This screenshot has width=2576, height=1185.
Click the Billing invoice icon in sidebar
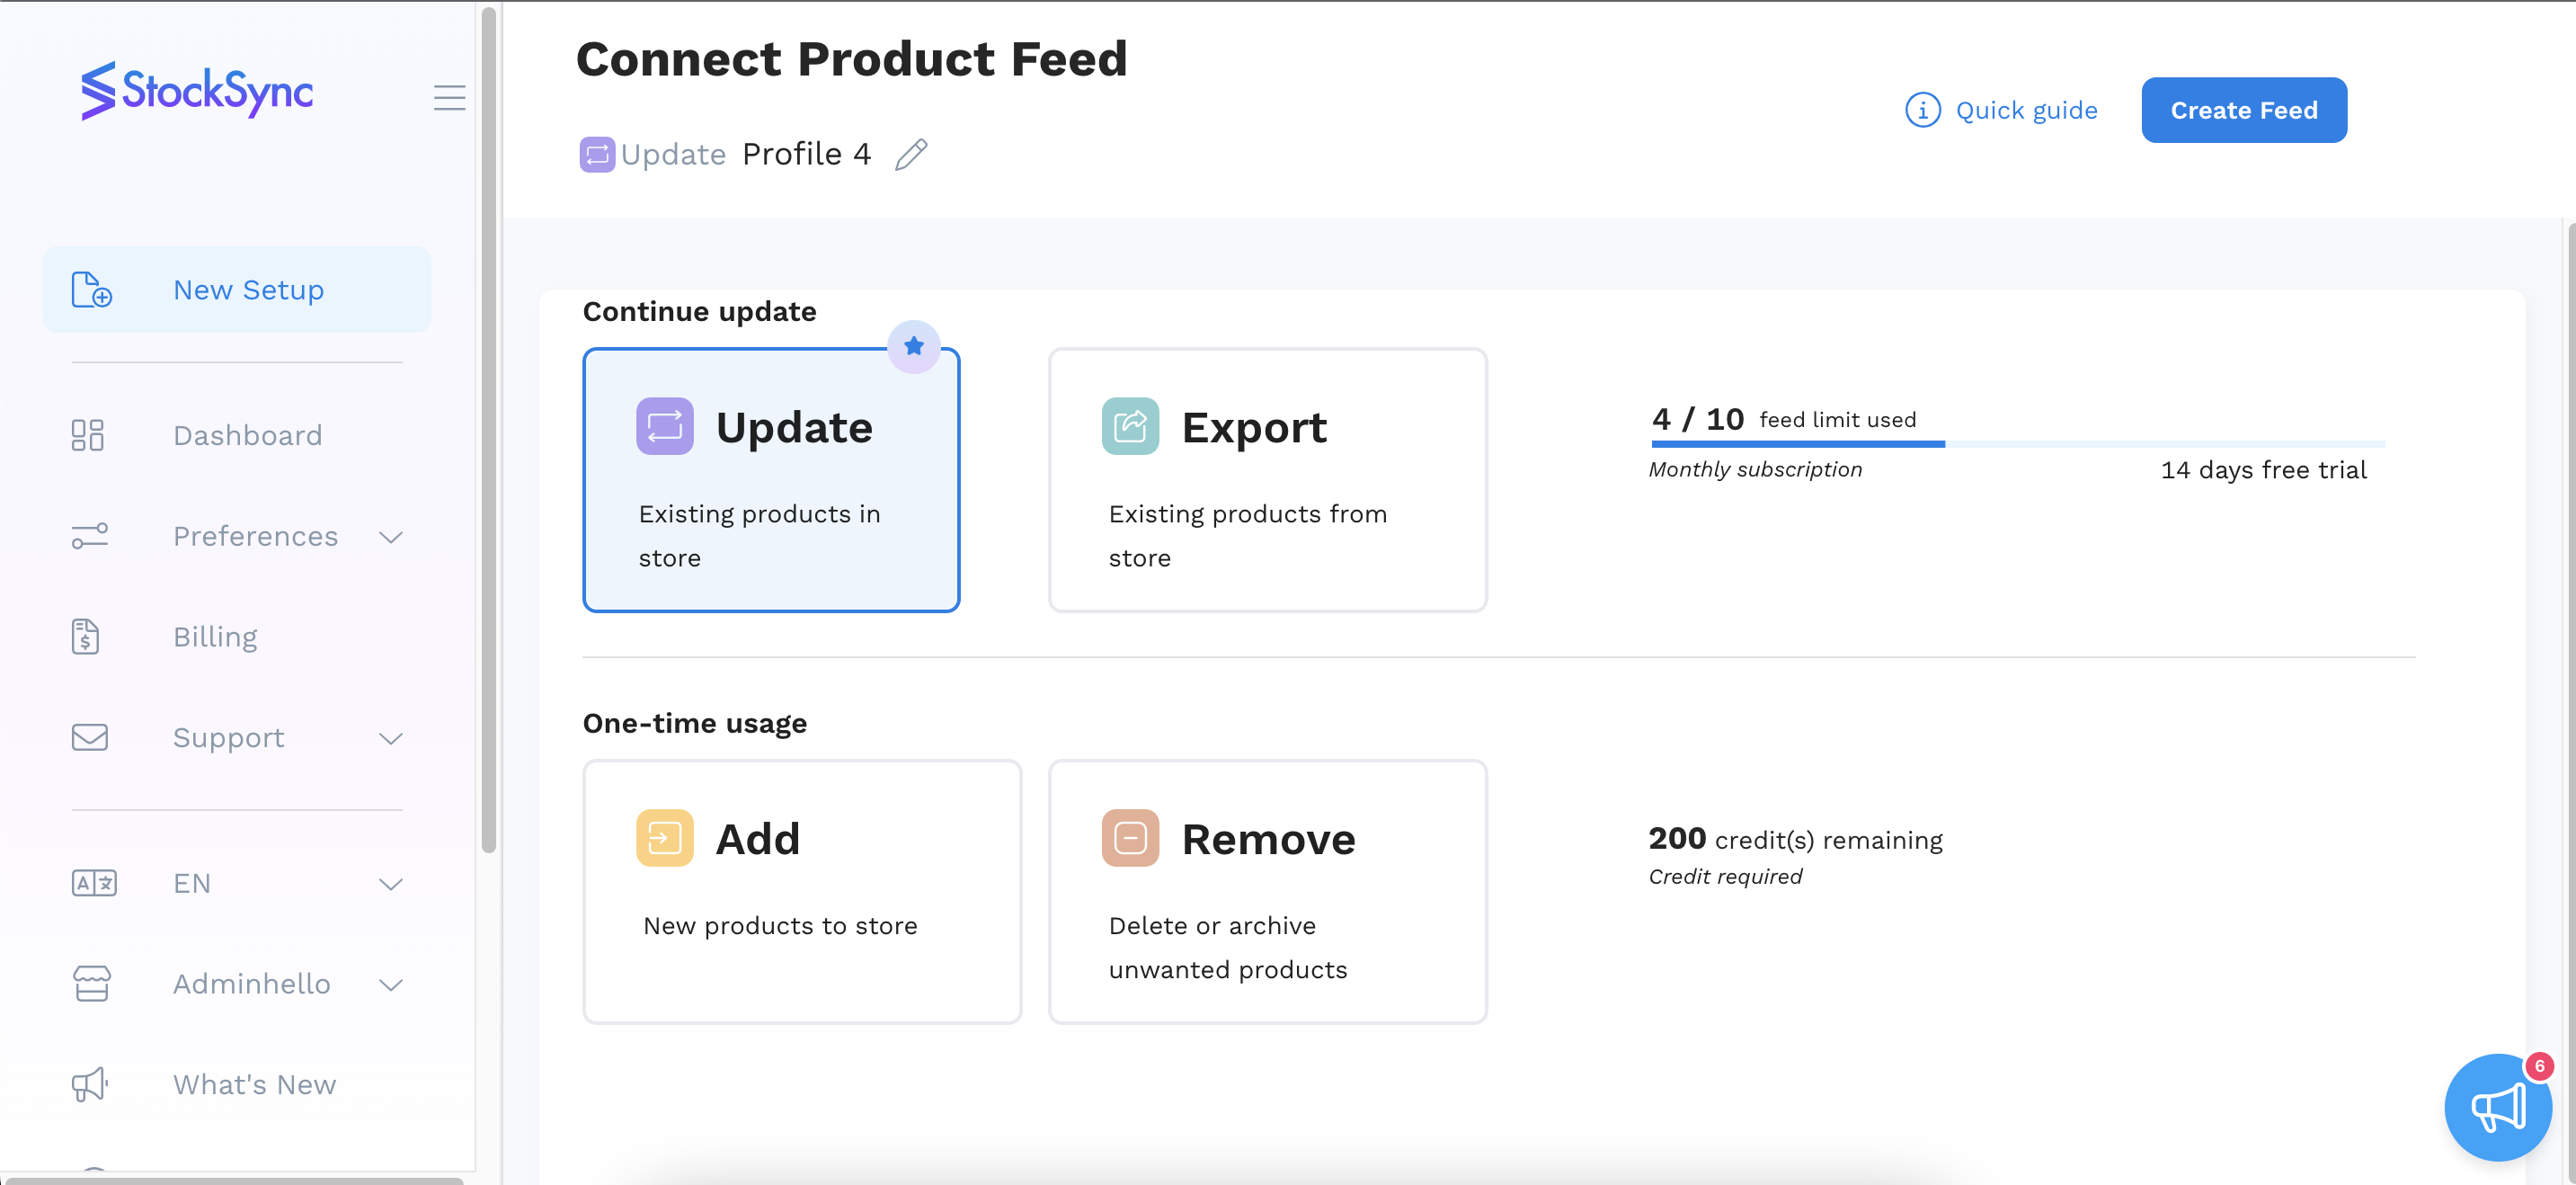86,637
